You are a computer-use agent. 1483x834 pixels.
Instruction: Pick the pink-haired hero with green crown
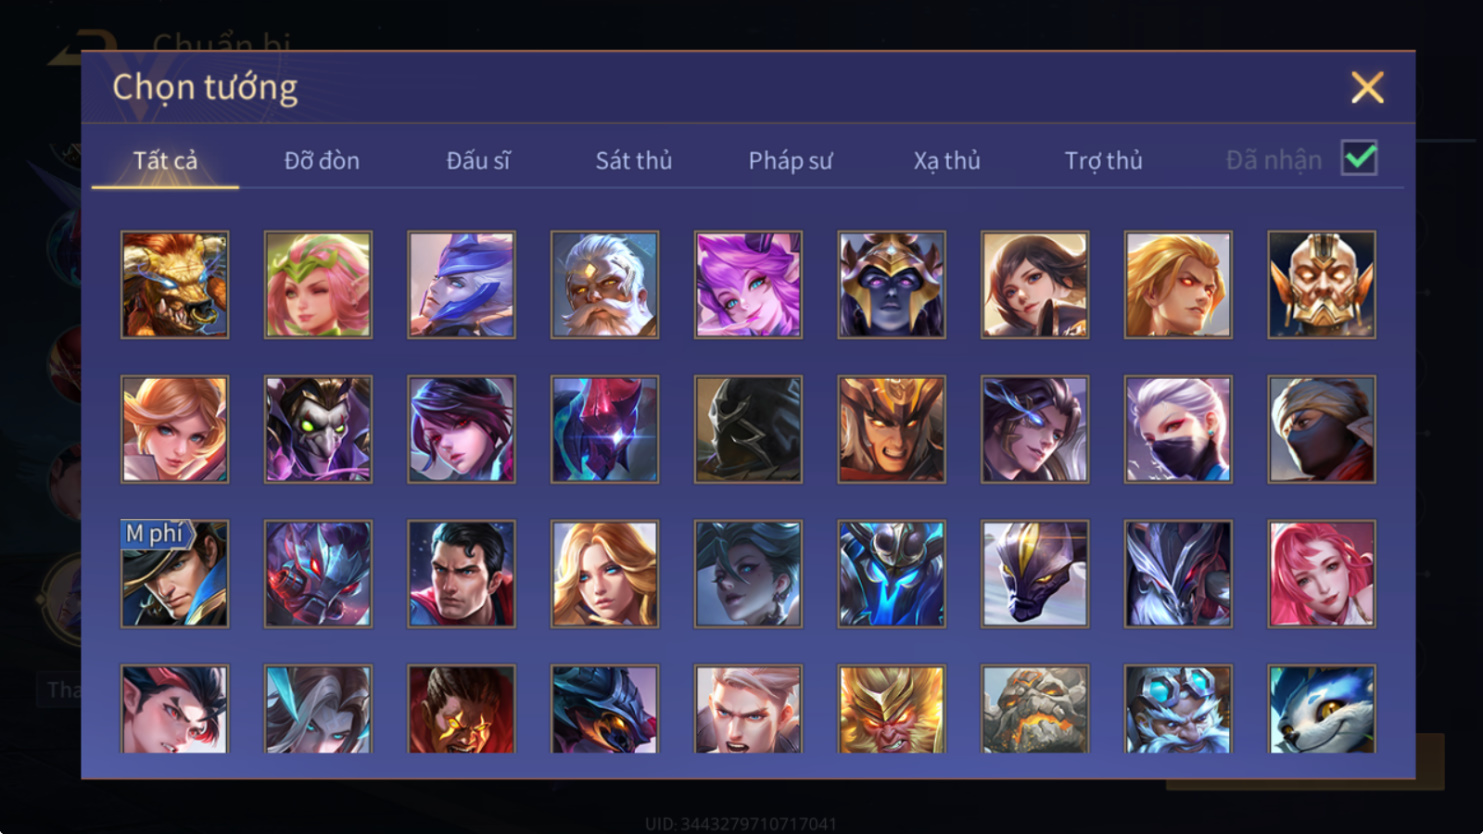318,285
